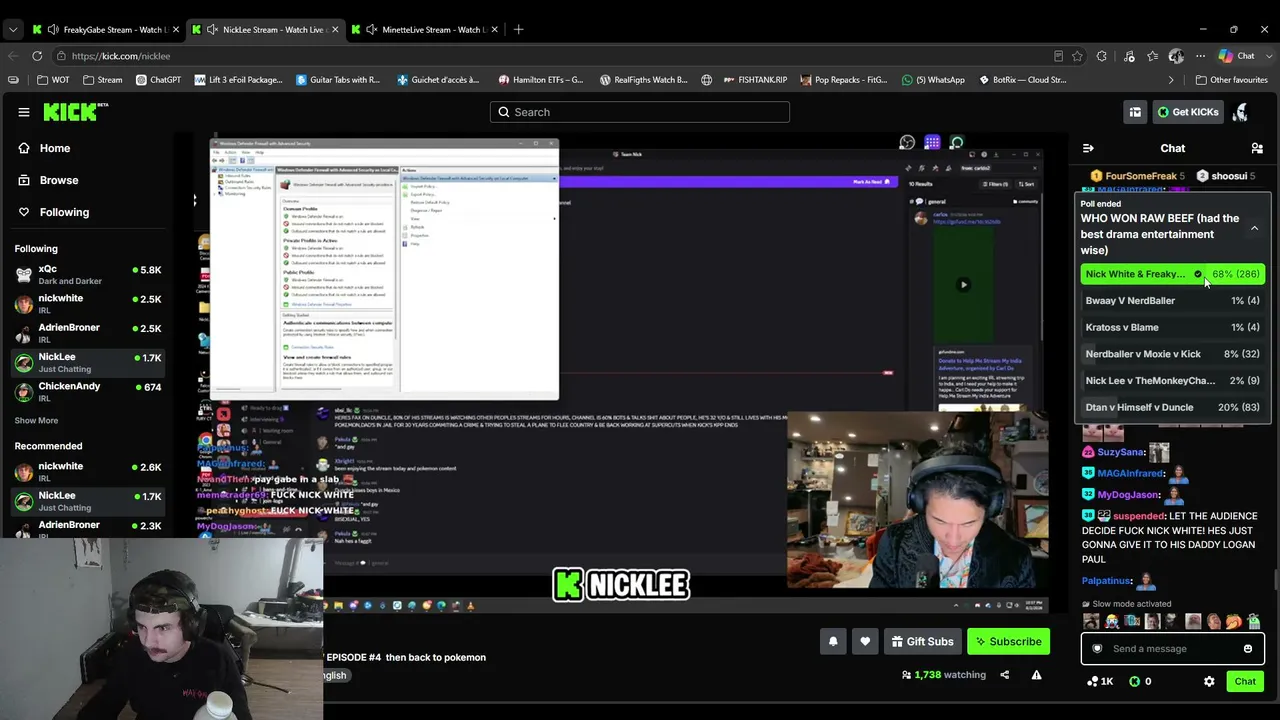Open the 1K channel points icon
The height and width of the screenshot is (720, 1280).
pos(1100,681)
